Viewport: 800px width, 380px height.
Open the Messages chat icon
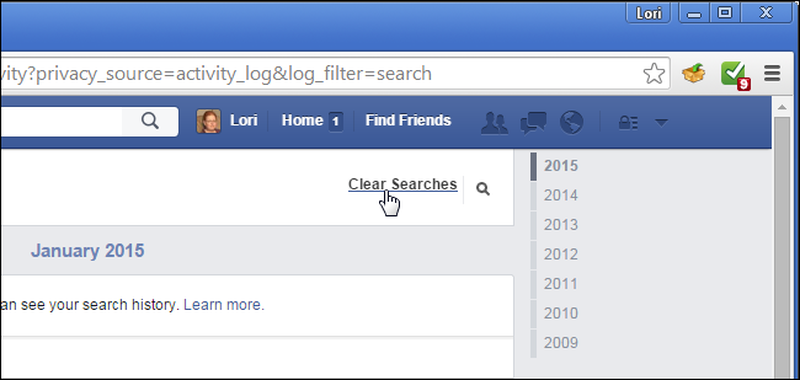pos(533,123)
